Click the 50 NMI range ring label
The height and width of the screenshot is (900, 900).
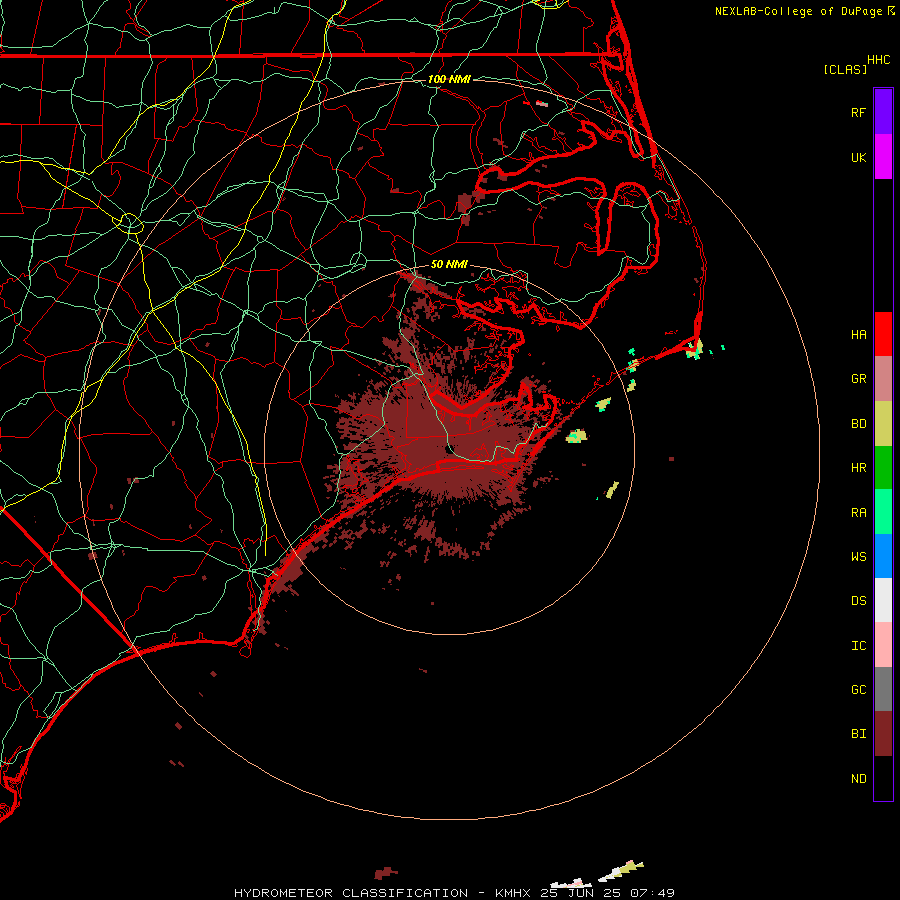(x=449, y=264)
